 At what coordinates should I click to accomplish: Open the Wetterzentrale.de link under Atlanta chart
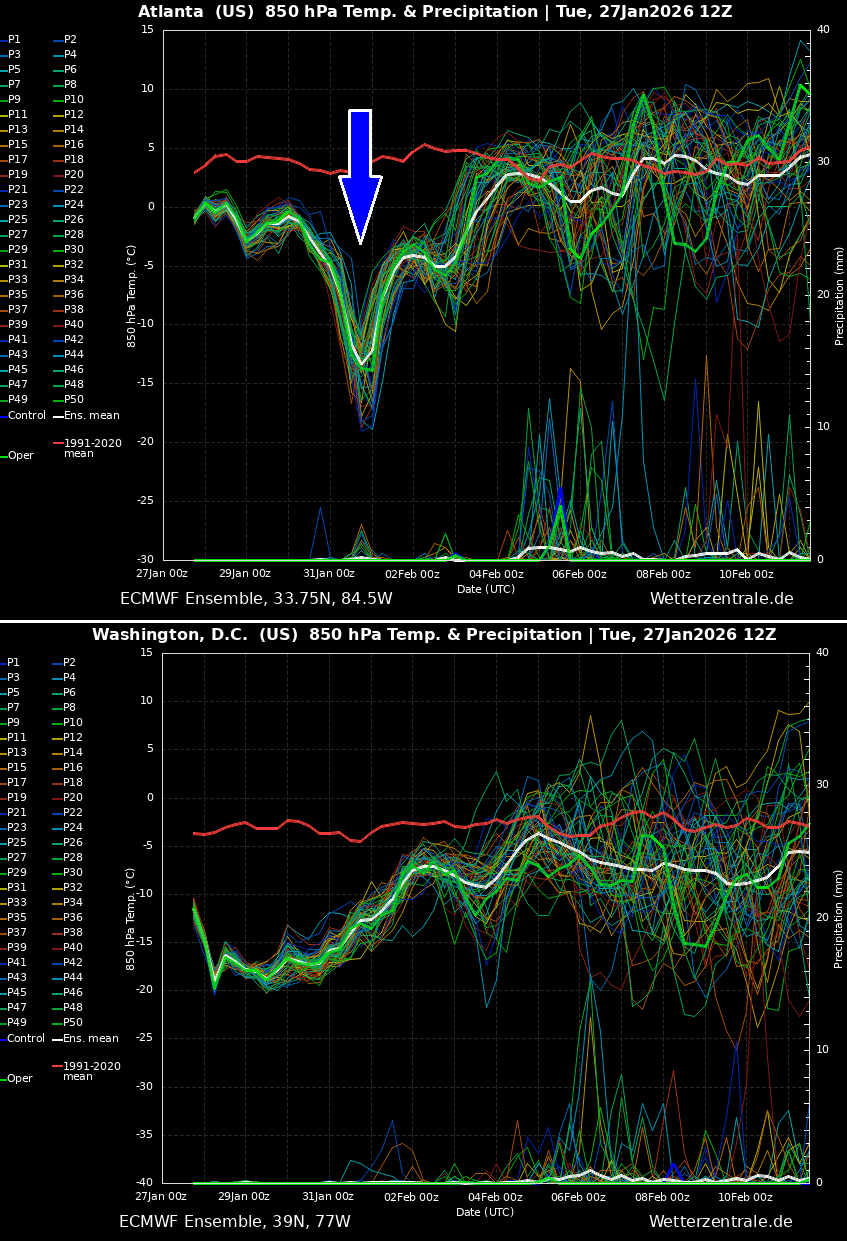[x=720, y=598]
